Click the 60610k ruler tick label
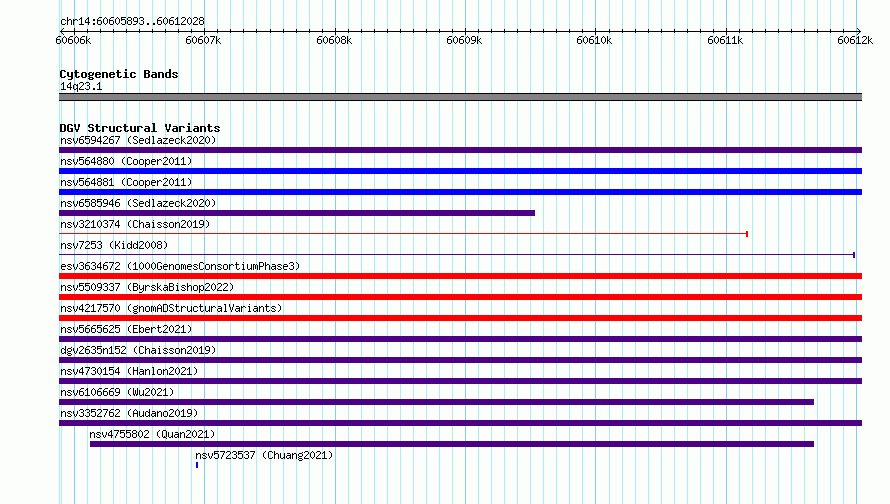The width and height of the screenshot is (890, 504). click(594, 40)
